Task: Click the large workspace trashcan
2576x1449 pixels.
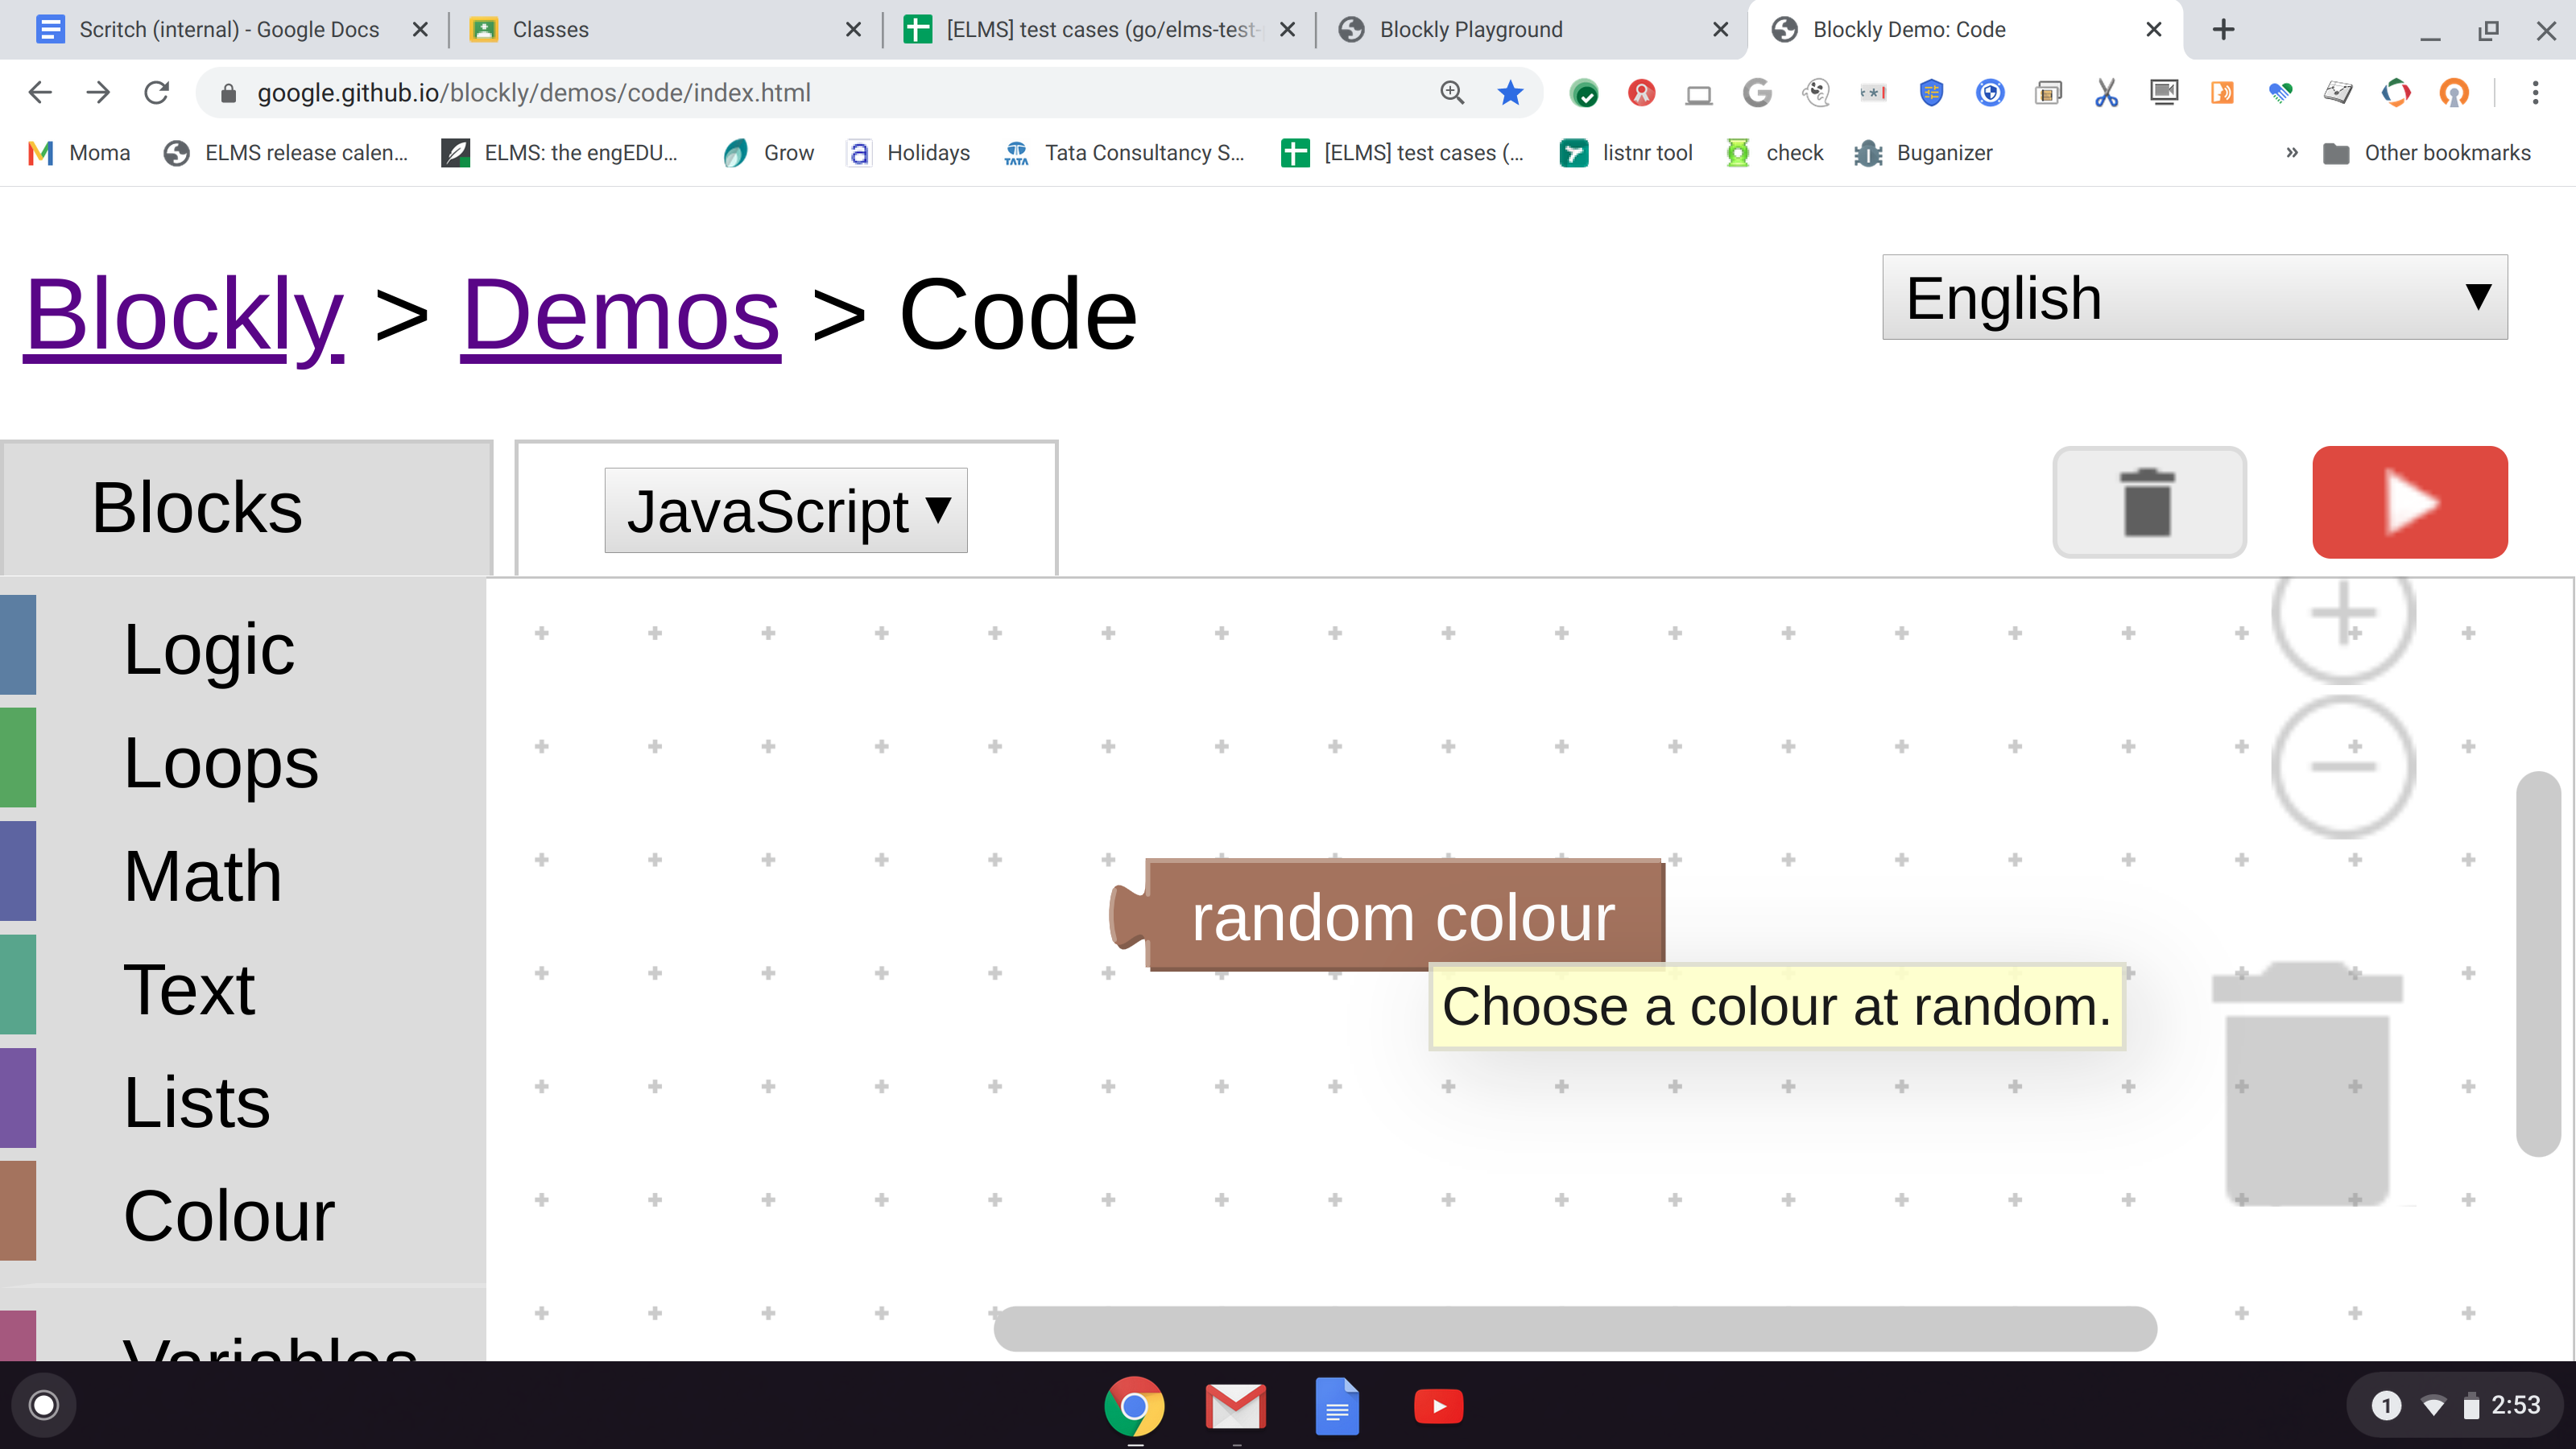Action: coord(2307,1090)
